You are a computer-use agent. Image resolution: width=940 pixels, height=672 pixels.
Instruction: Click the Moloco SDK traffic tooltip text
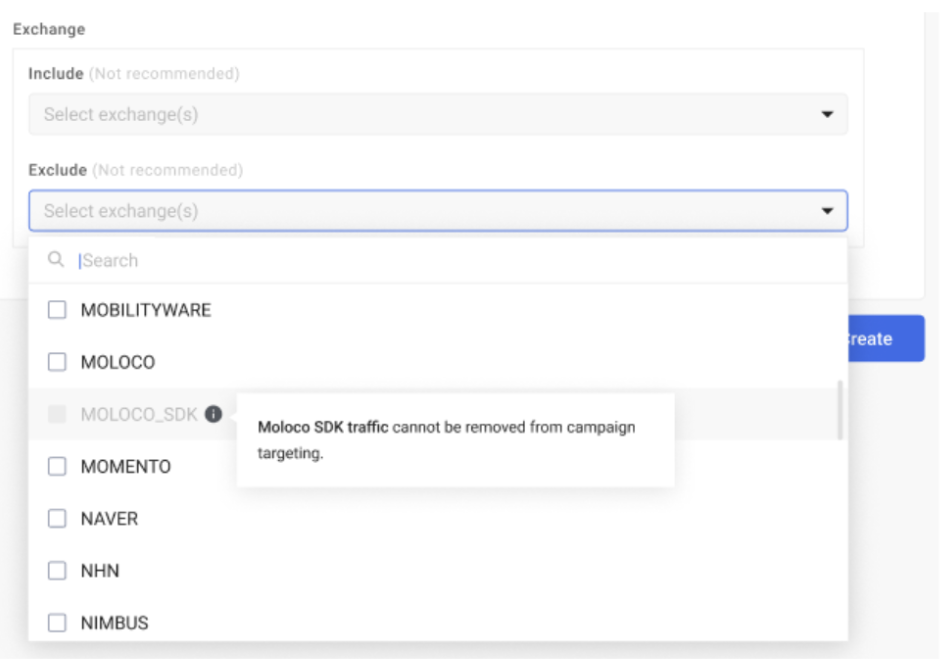pos(447,440)
